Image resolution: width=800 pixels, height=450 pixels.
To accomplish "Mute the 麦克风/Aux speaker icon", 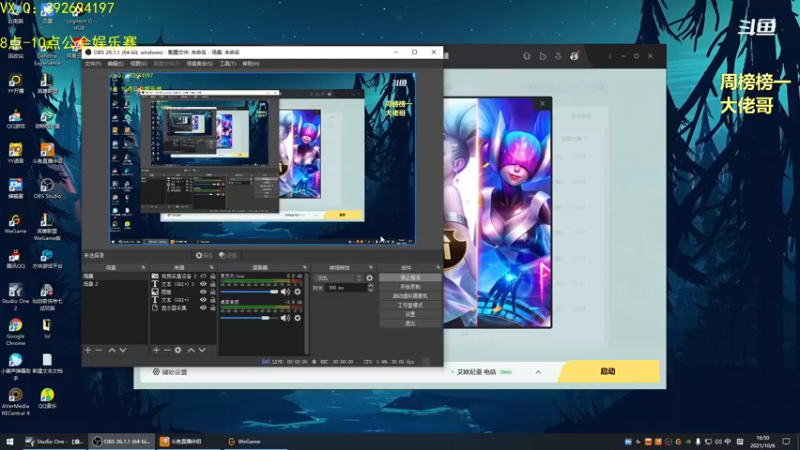I will [285, 291].
